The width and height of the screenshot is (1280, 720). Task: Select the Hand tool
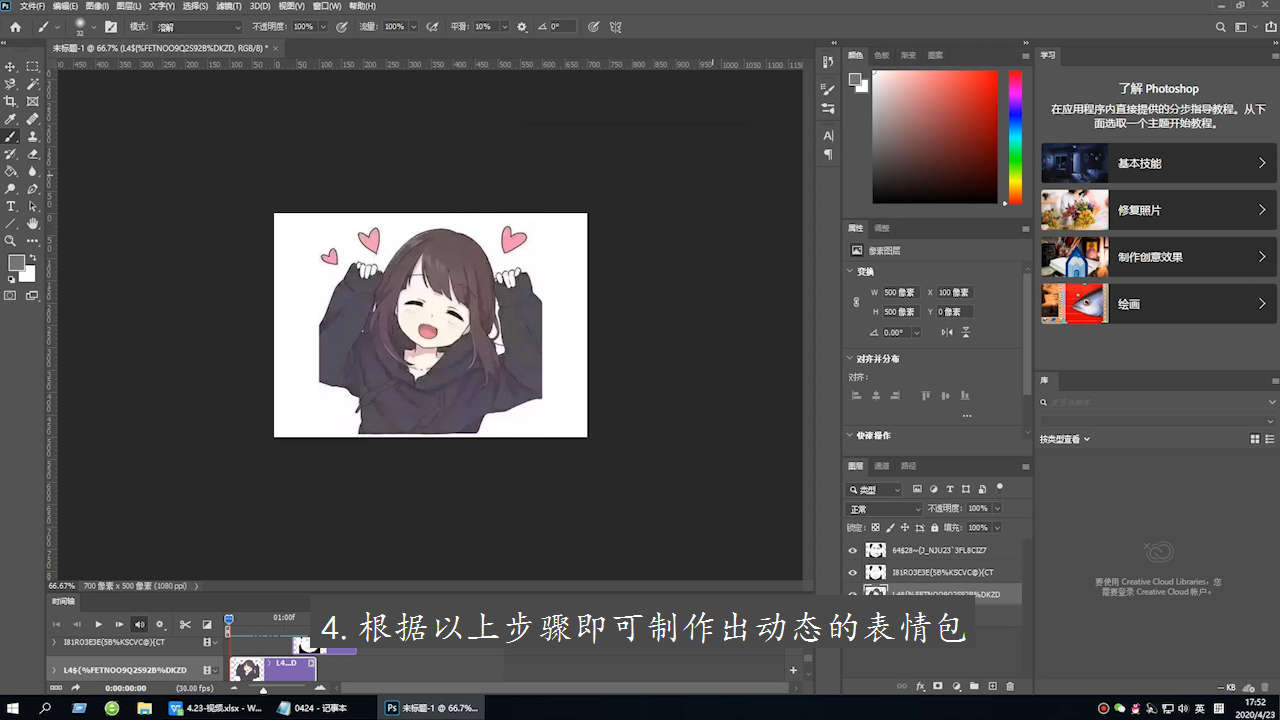tap(33, 223)
